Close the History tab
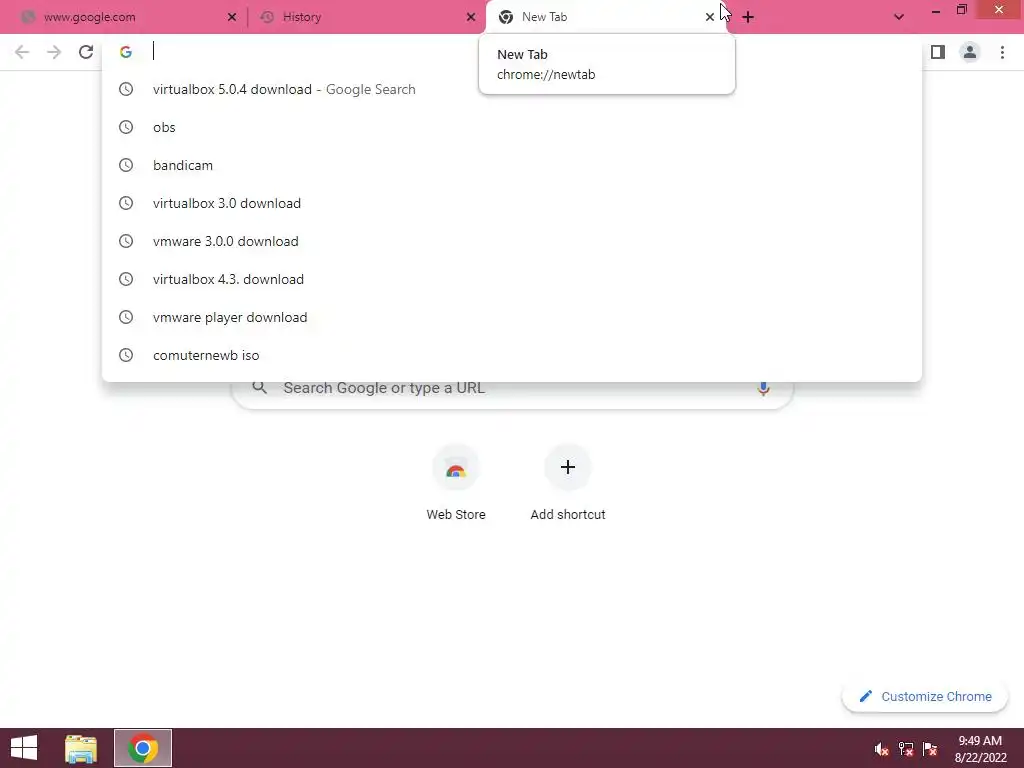 (471, 18)
